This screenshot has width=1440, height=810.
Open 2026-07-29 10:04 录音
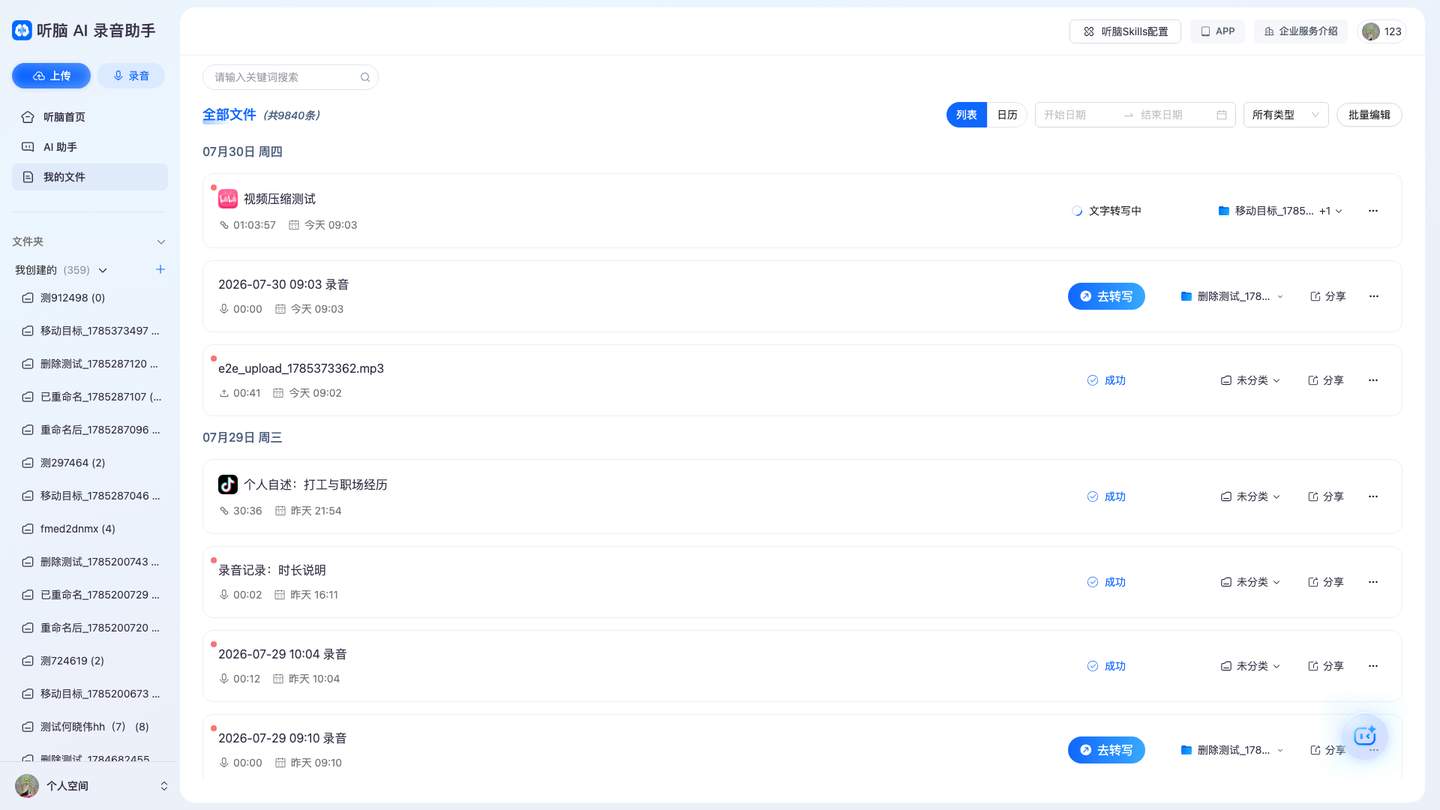283,654
